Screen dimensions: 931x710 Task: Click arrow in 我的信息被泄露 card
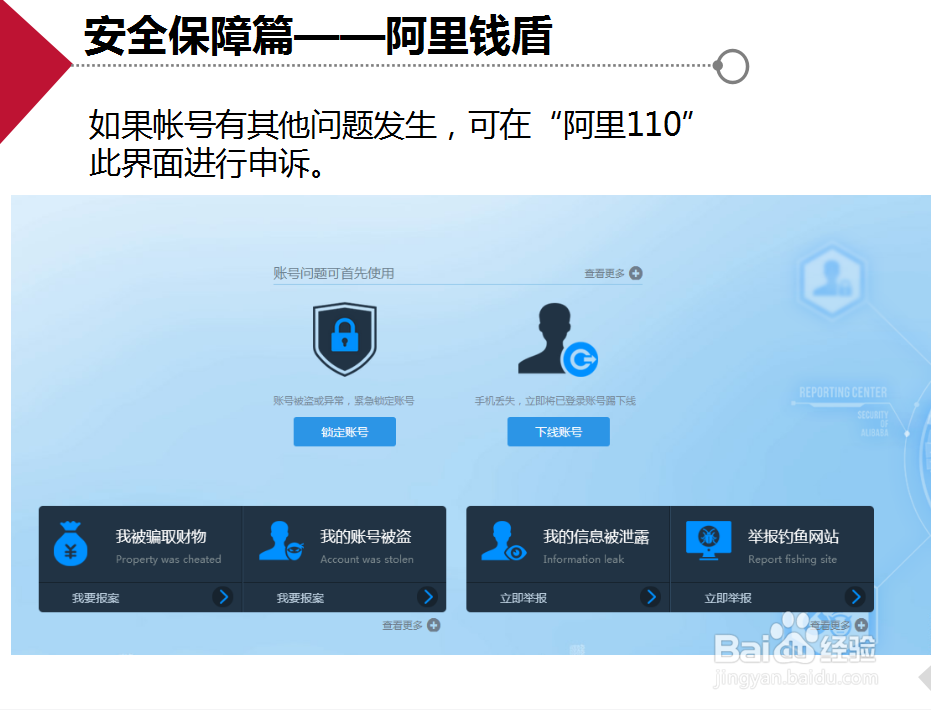coord(650,597)
